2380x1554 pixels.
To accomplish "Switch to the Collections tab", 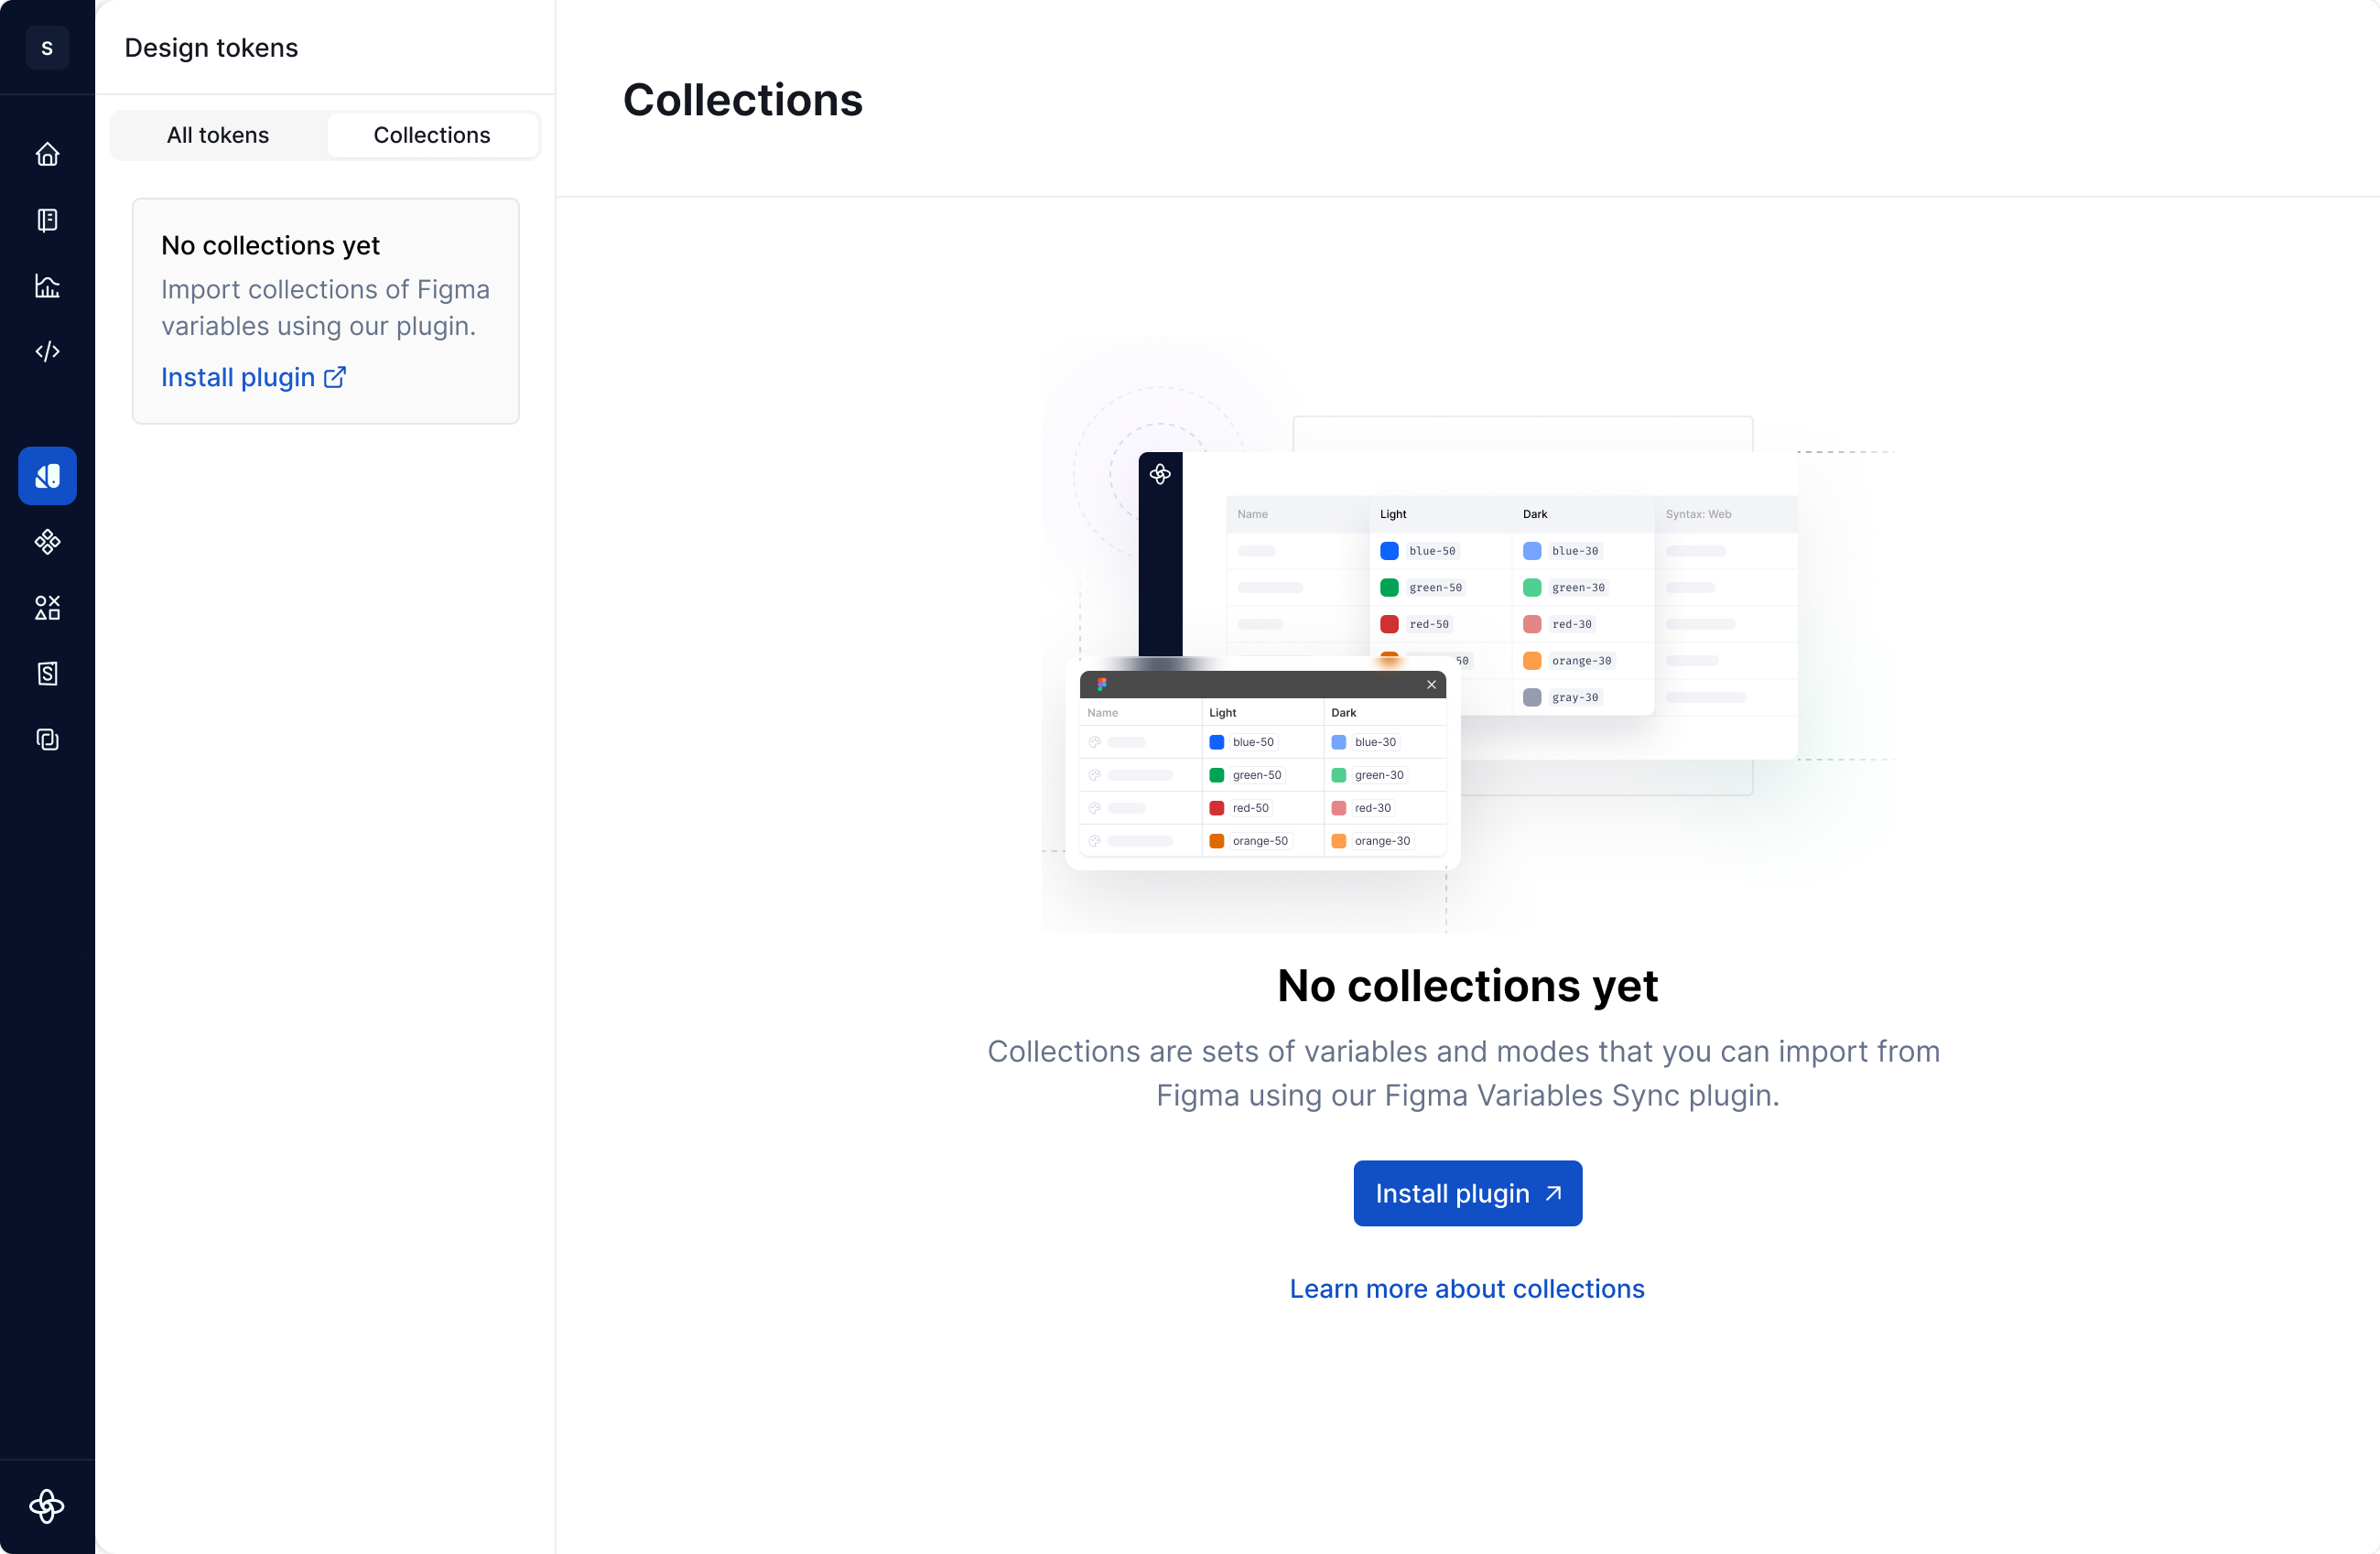I will pos(432,134).
